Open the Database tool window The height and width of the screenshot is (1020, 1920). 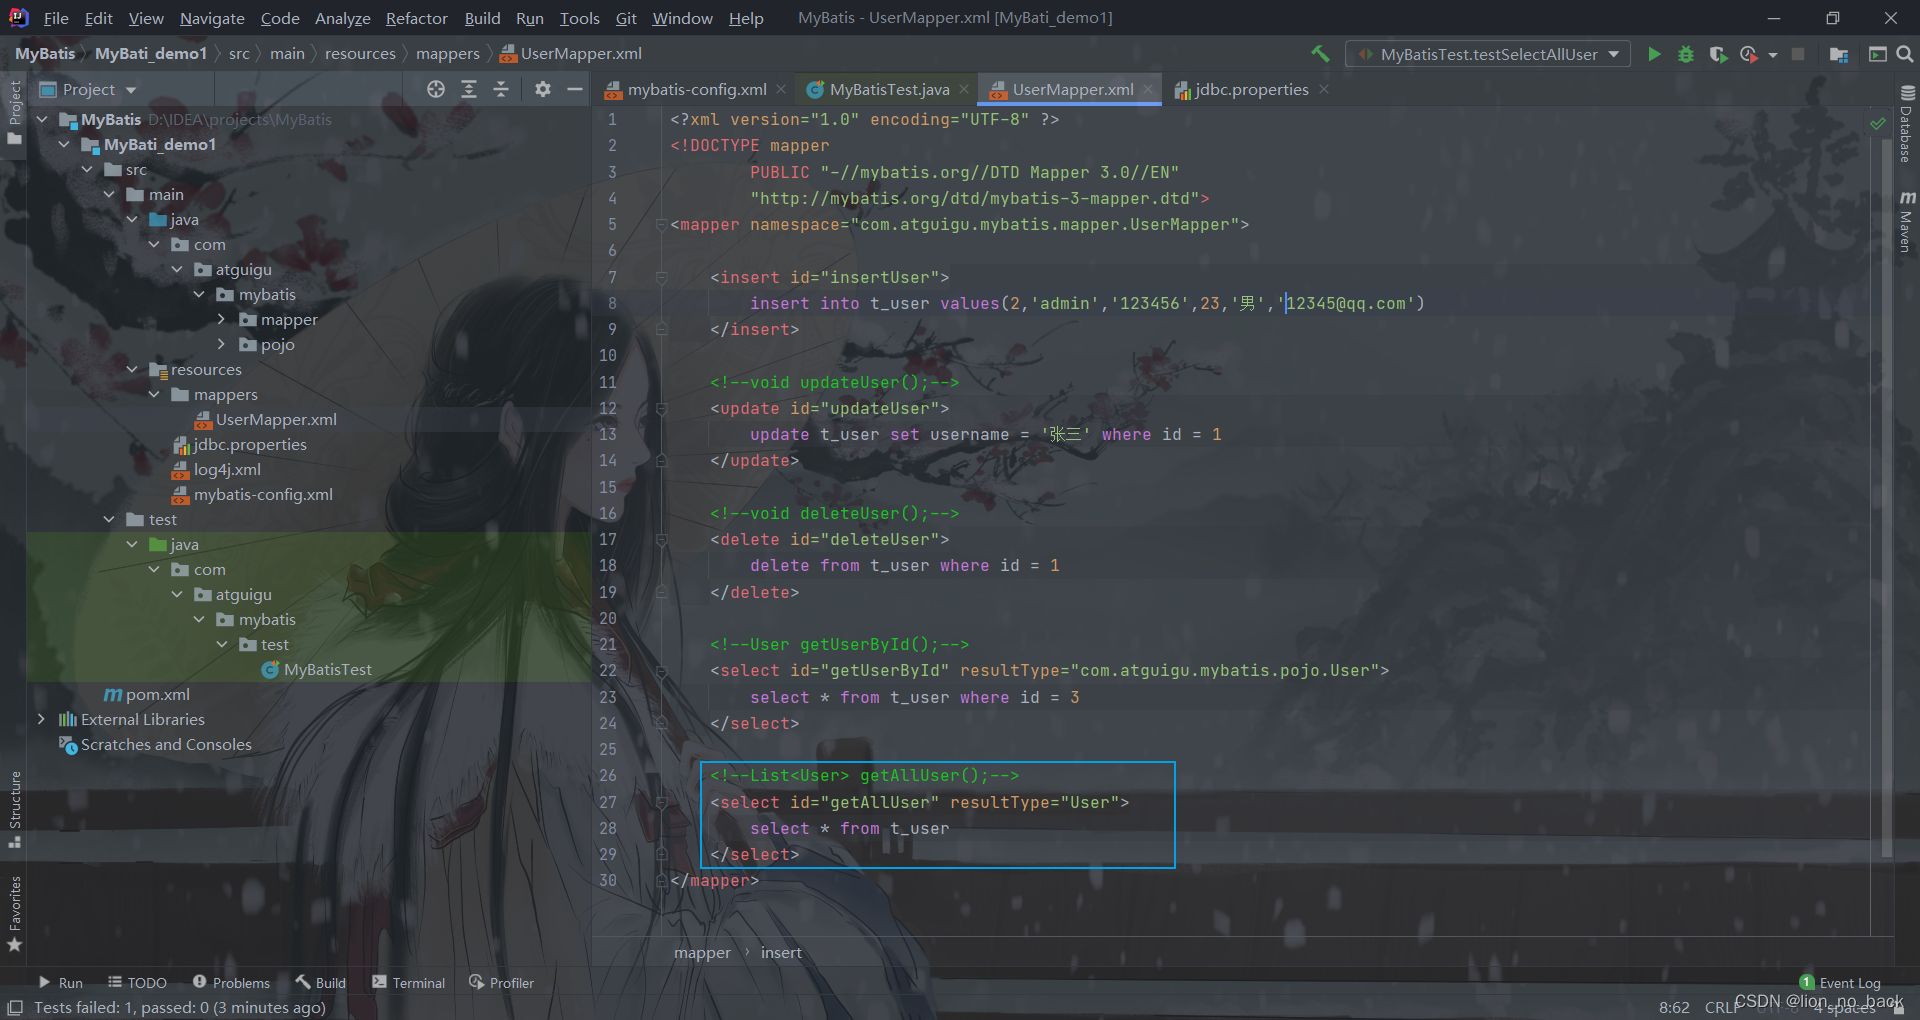(x=1906, y=124)
